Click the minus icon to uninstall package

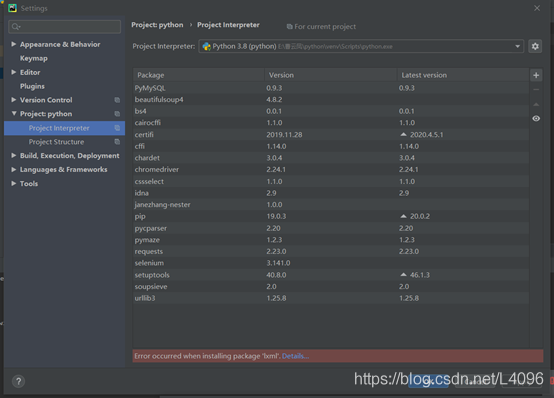[536, 90]
